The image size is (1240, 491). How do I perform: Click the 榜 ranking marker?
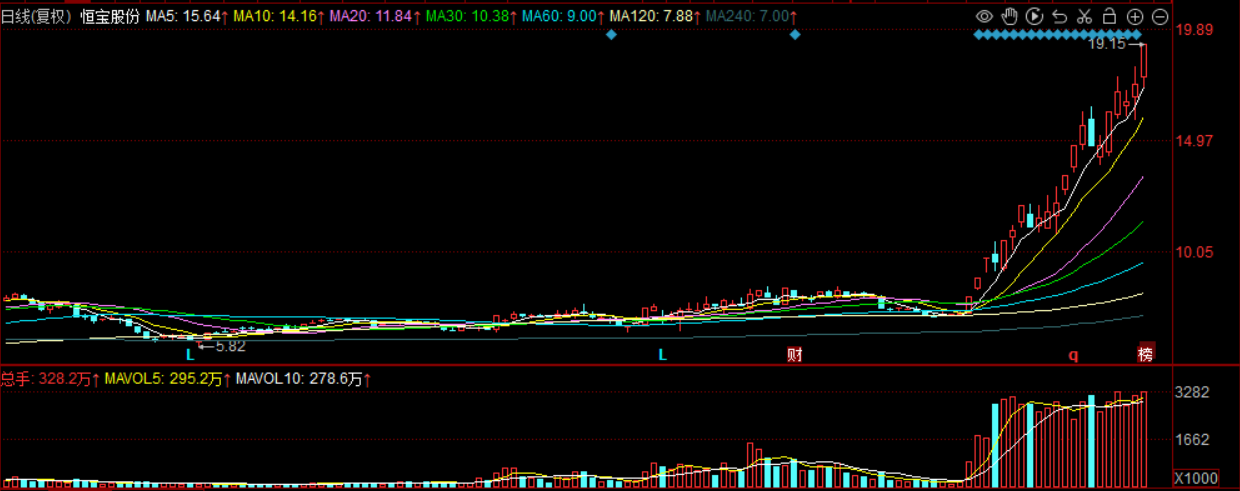tap(1145, 353)
